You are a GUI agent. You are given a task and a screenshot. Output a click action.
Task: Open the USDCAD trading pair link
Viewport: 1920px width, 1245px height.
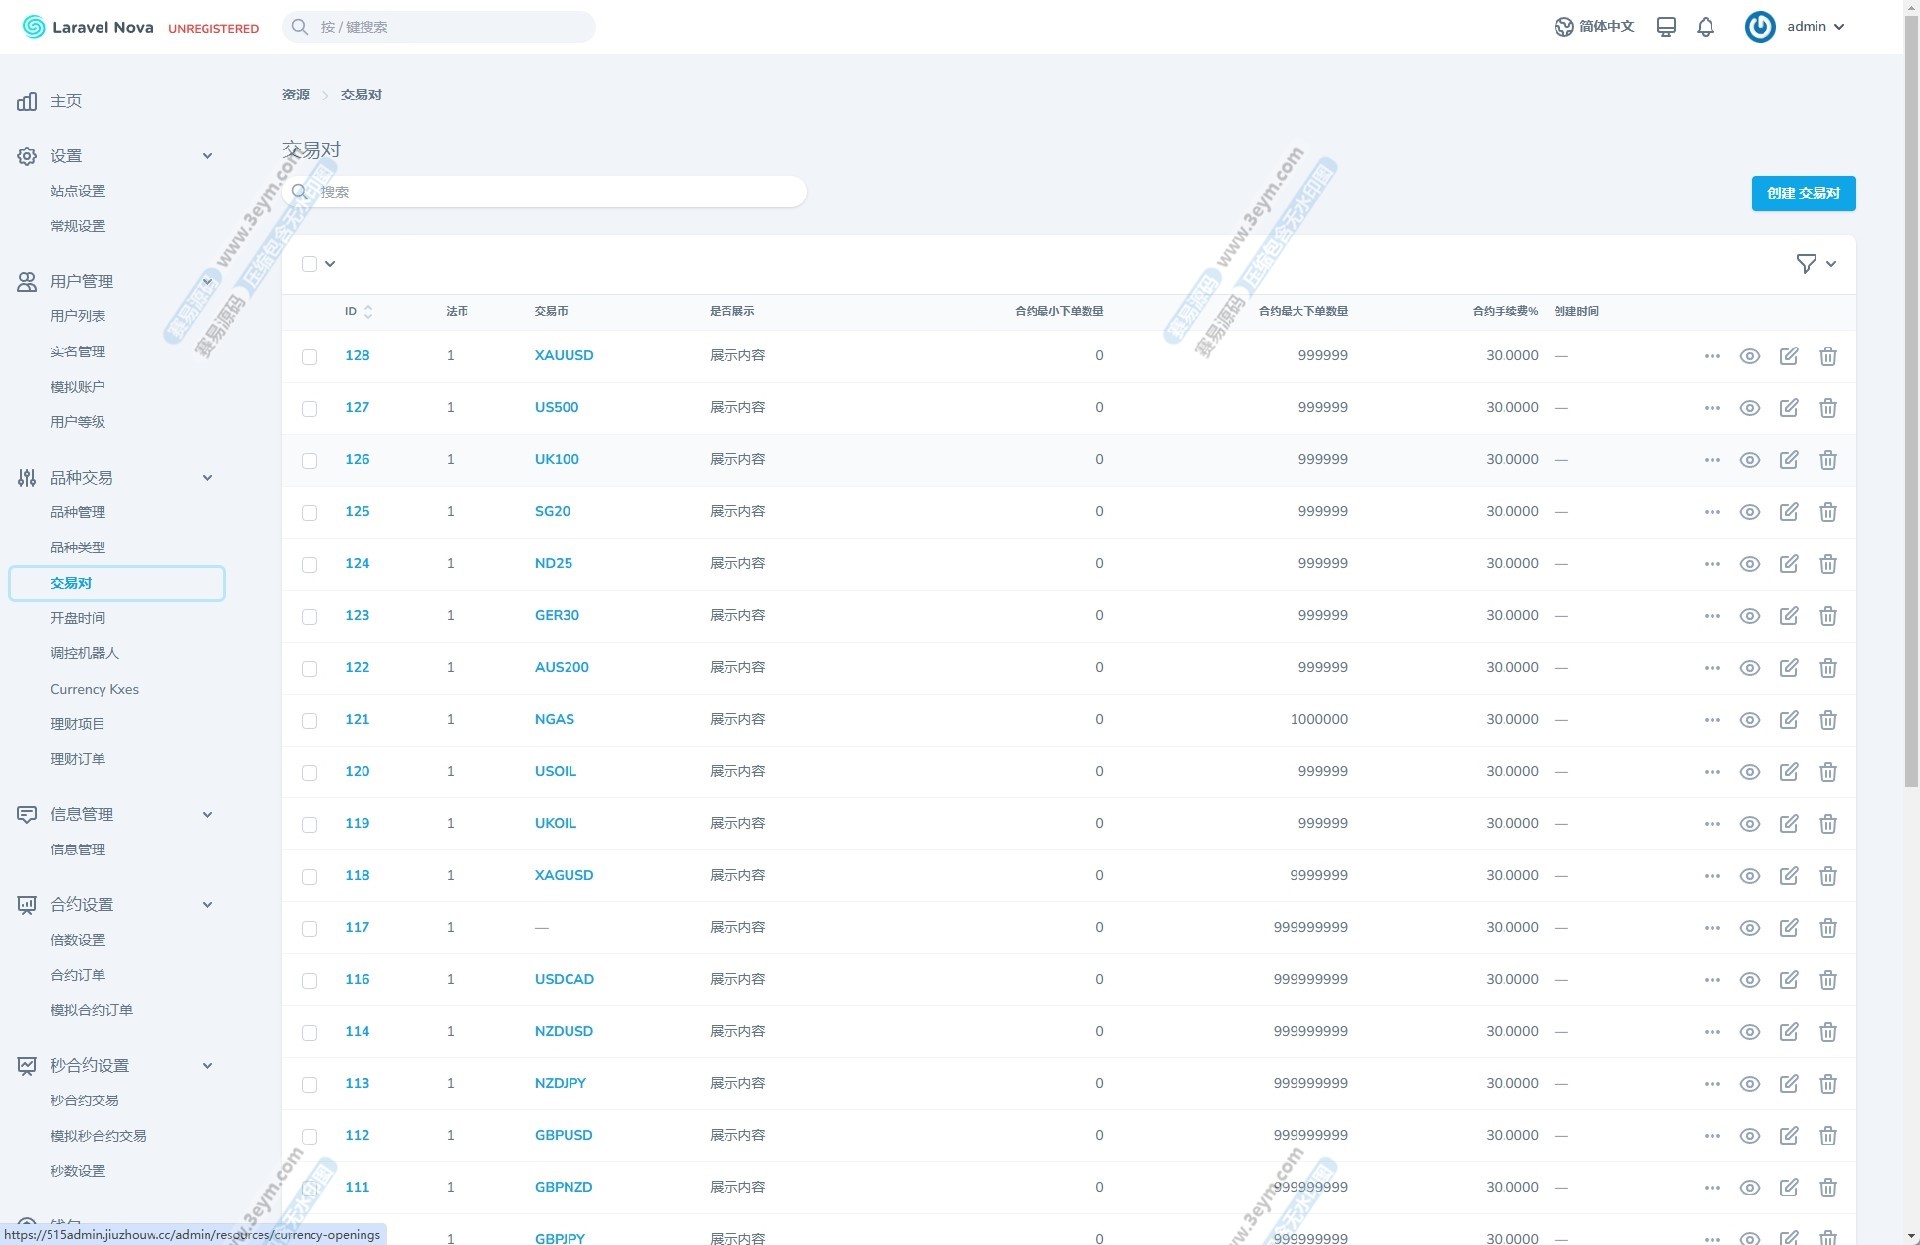pos(564,980)
